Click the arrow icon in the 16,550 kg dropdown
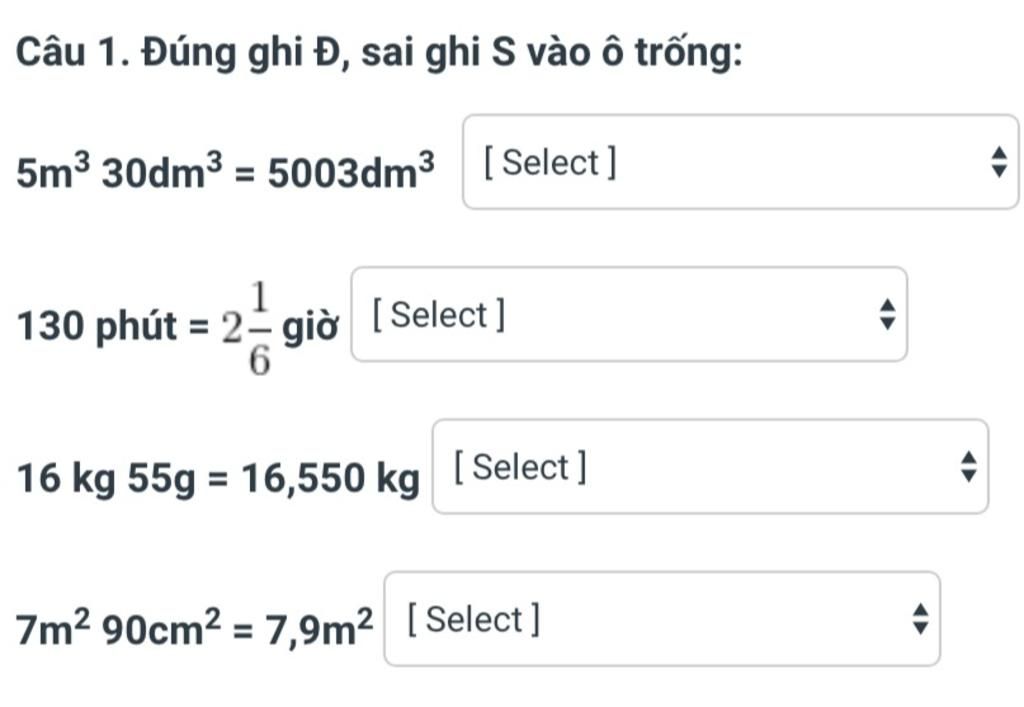 tap(968, 466)
